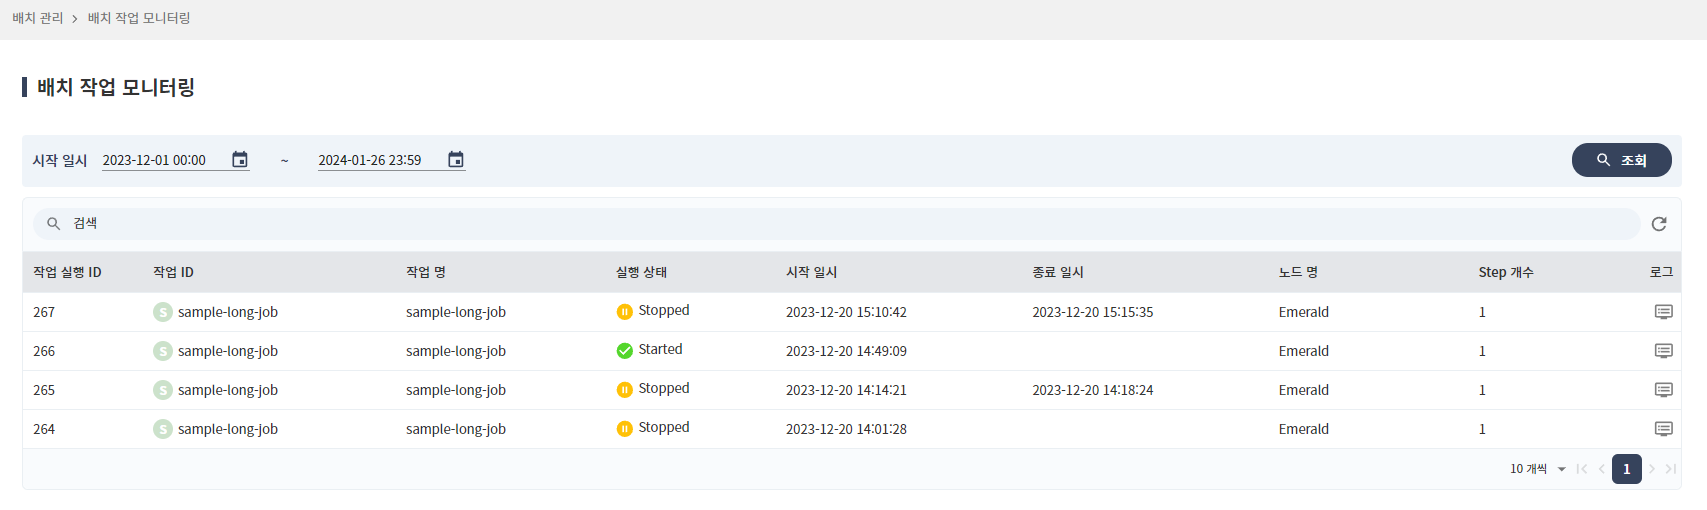Go to the next page arrow

[1652, 469]
